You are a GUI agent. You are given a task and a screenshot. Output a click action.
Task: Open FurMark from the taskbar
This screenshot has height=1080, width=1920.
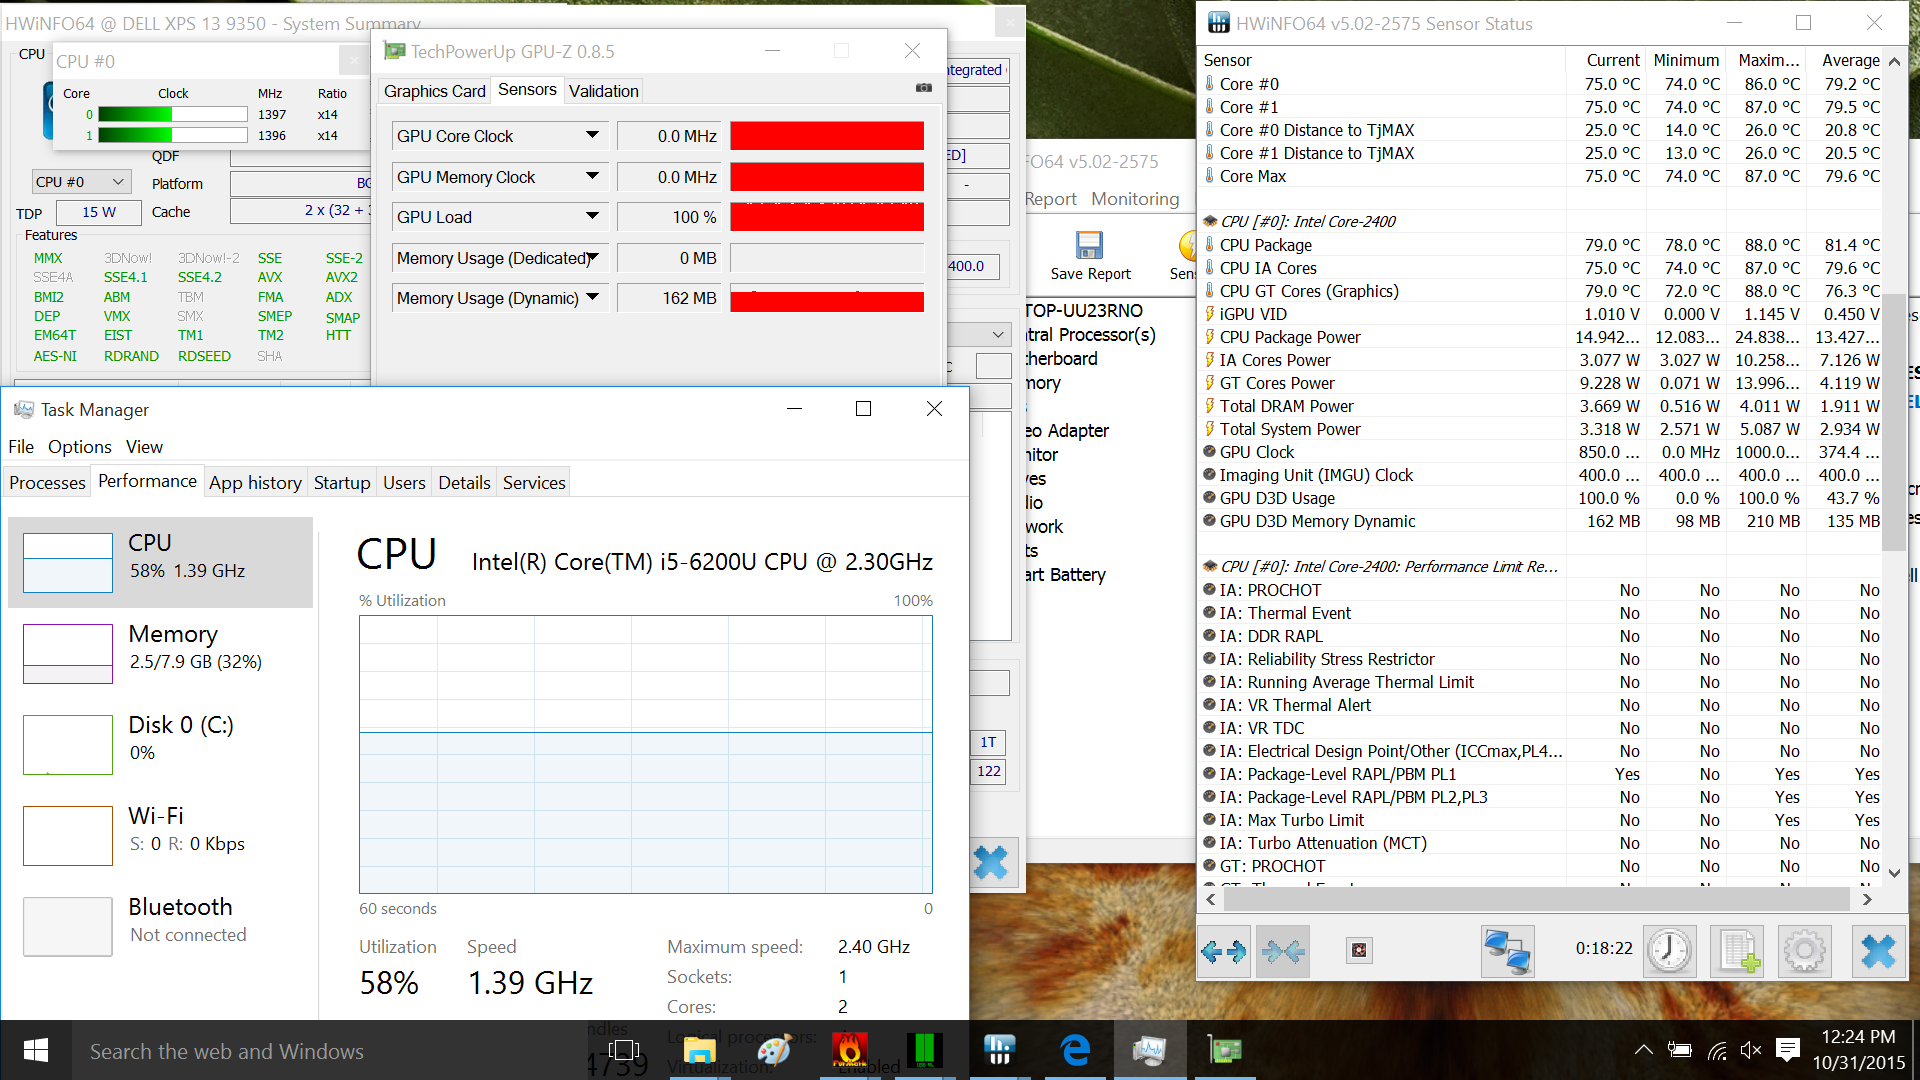click(x=849, y=1050)
